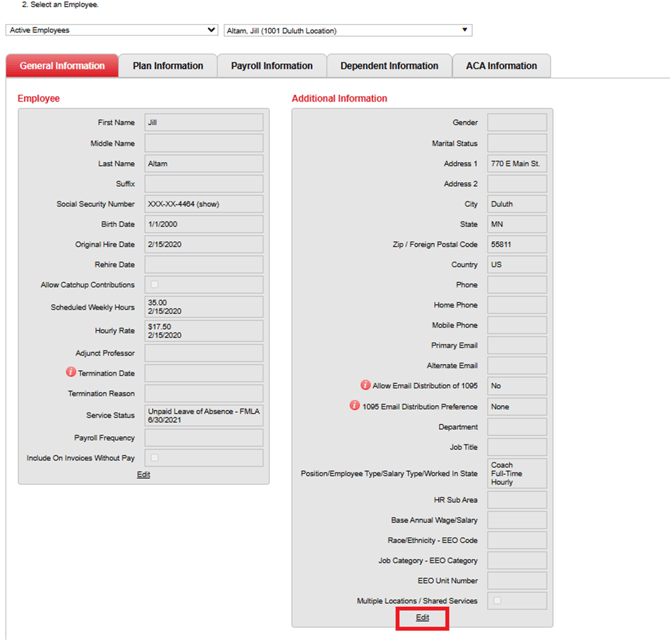Image resolution: width=670 pixels, height=640 pixels.
Task: Select the ACA Information tab
Action: tap(501, 66)
